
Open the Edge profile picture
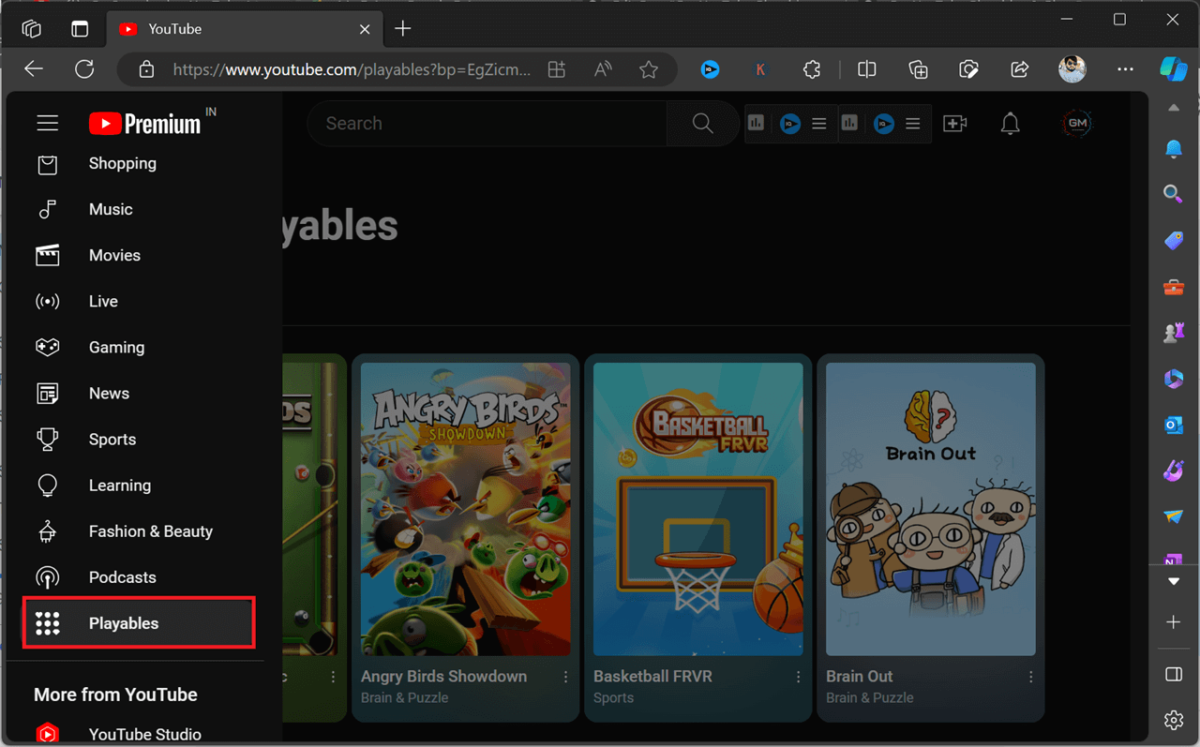1072,69
